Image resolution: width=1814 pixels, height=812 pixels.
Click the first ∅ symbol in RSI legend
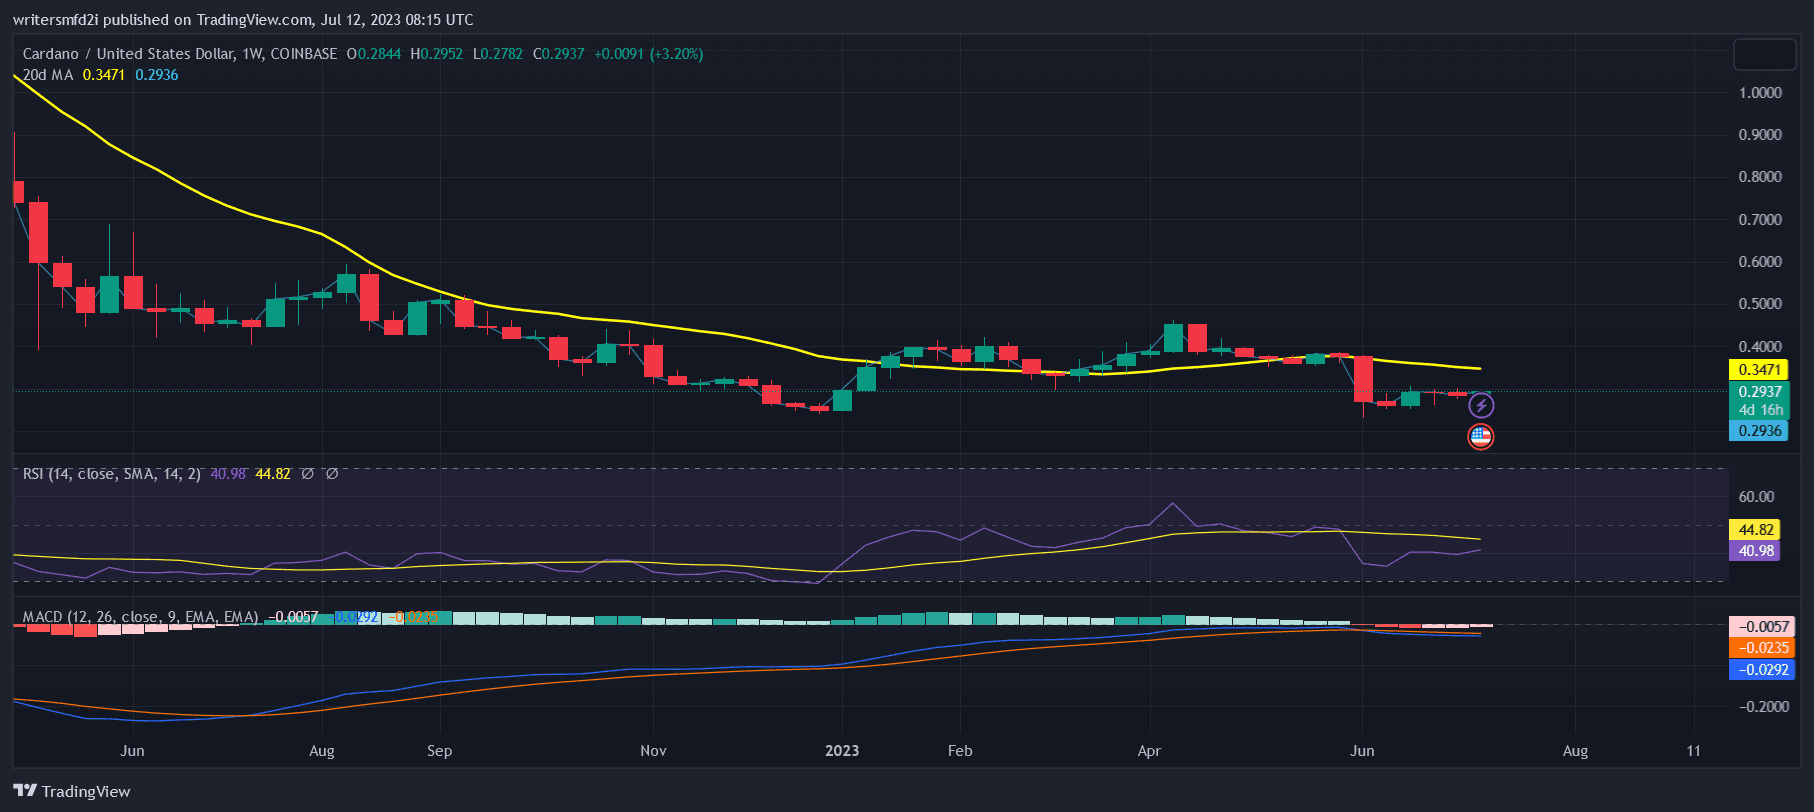307,474
